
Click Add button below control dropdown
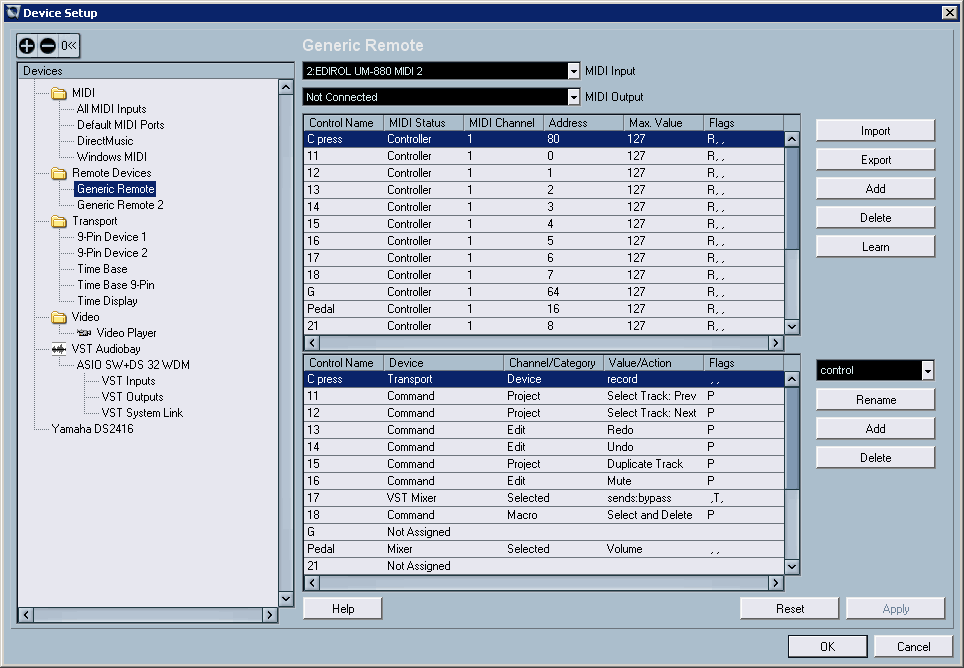[875, 429]
